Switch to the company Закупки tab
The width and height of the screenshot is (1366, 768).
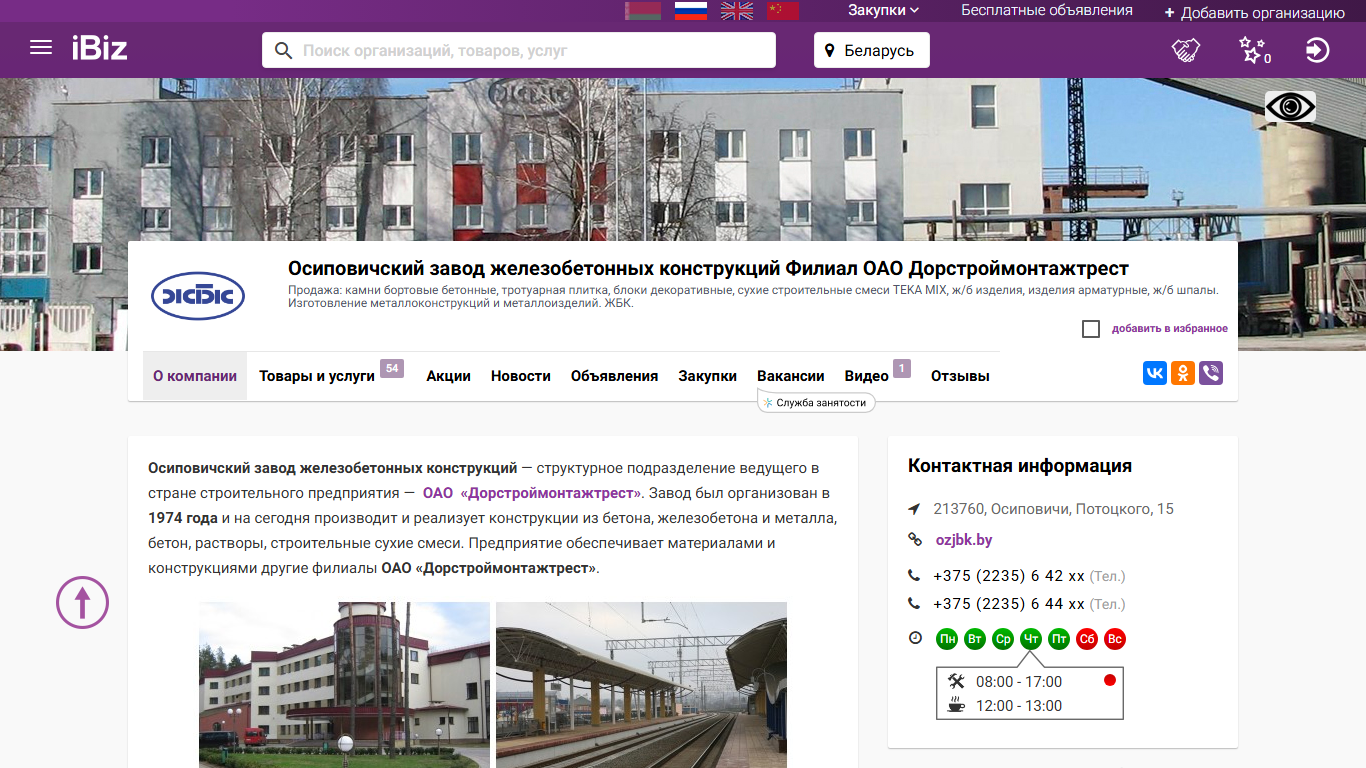(x=708, y=376)
